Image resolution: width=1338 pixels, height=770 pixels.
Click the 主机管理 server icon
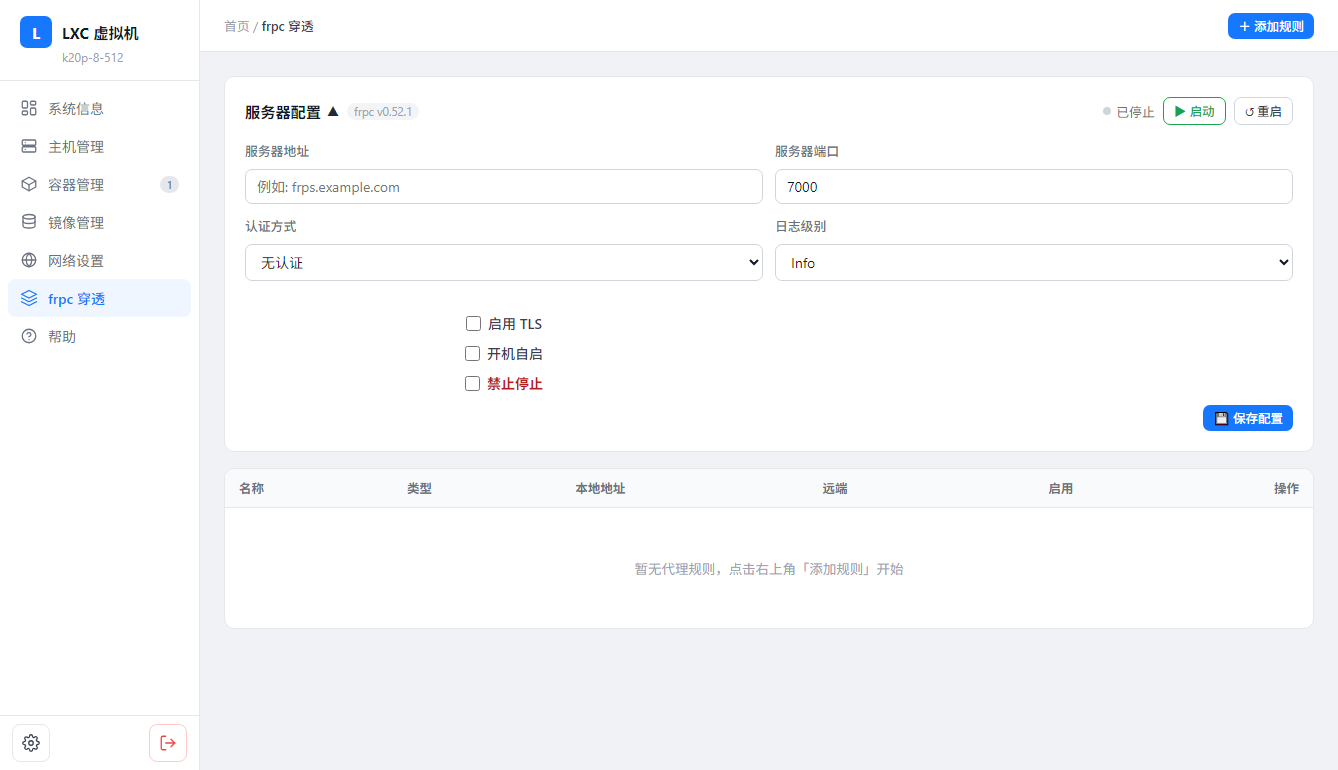click(x=29, y=146)
